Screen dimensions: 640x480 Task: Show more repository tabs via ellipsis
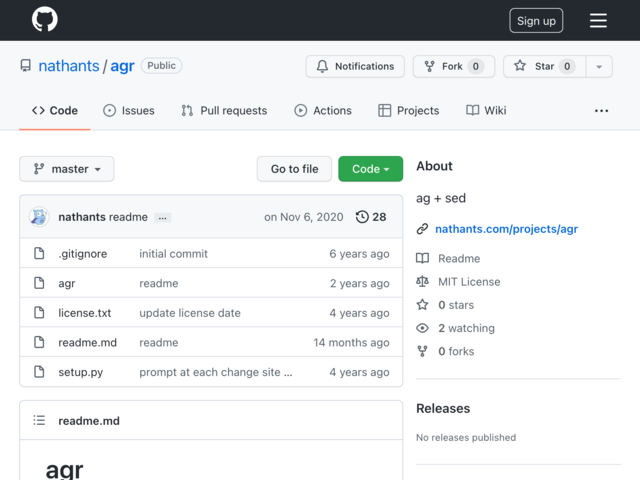pyautogui.click(x=601, y=111)
